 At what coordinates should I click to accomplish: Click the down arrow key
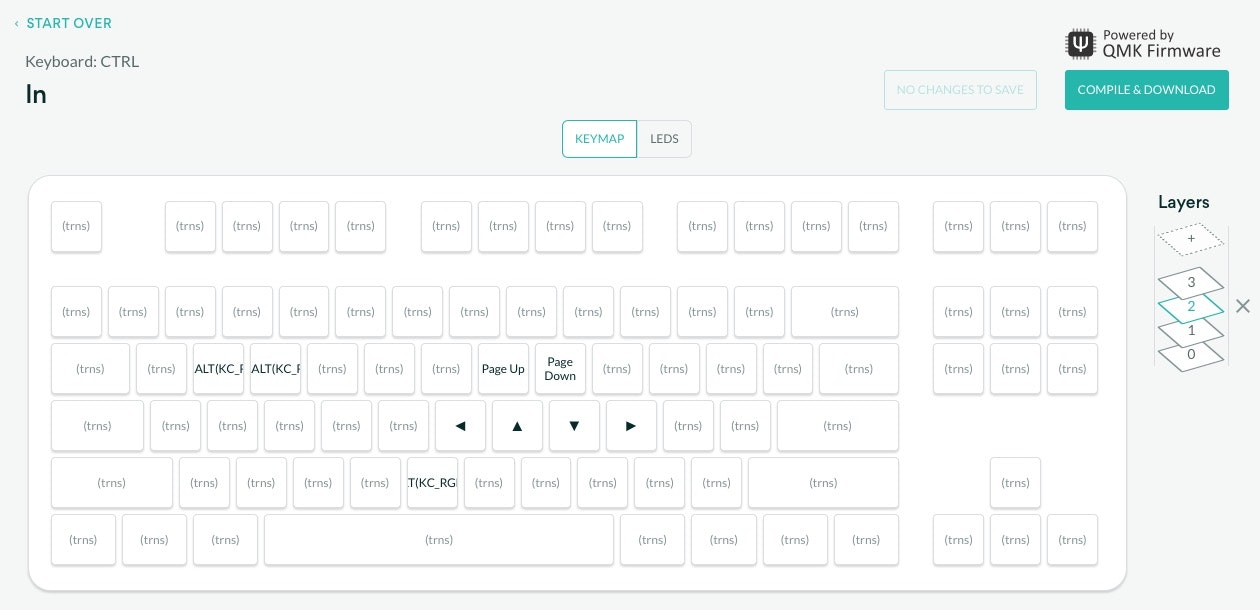[x=574, y=426]
